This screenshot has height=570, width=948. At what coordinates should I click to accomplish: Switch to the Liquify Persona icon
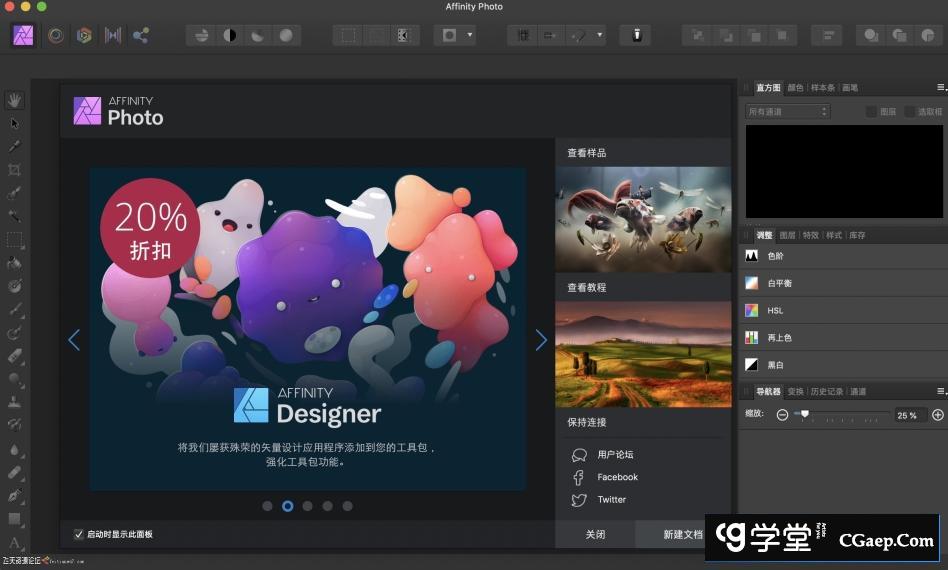pyautogui.click(x=56, y=35)
